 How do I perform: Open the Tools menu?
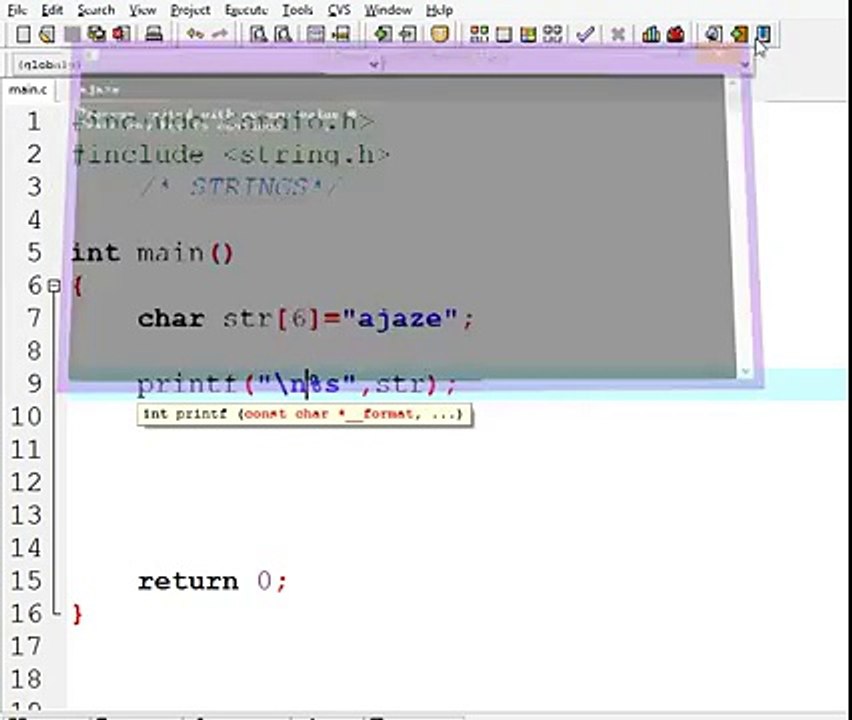tap(297, 10)
